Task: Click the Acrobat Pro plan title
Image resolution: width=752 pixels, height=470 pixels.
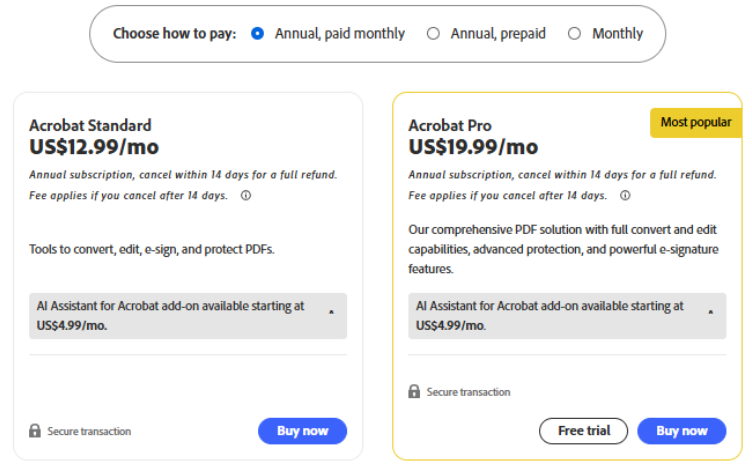Action: pos(450,126)
